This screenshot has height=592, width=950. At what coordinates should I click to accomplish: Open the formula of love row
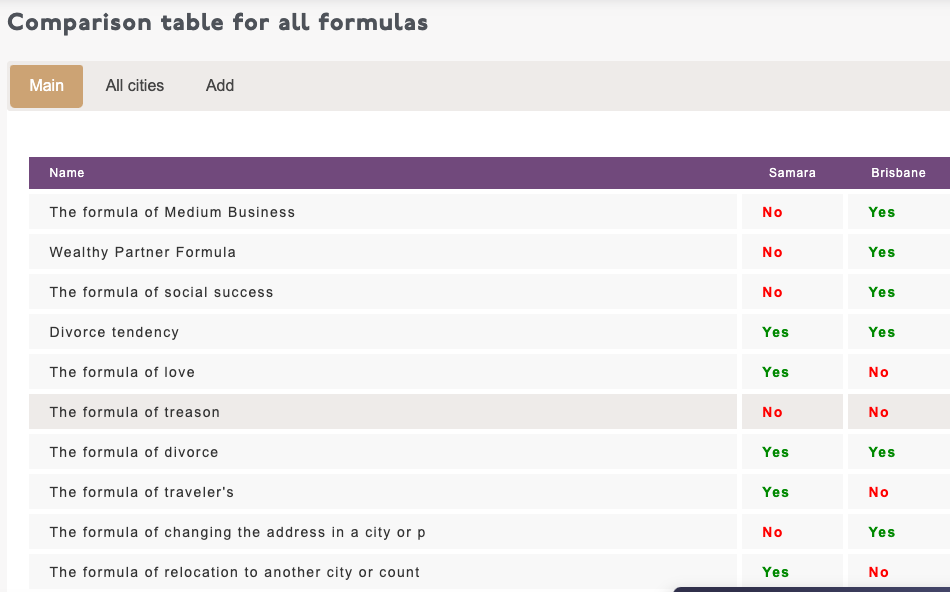pos(122,372)
